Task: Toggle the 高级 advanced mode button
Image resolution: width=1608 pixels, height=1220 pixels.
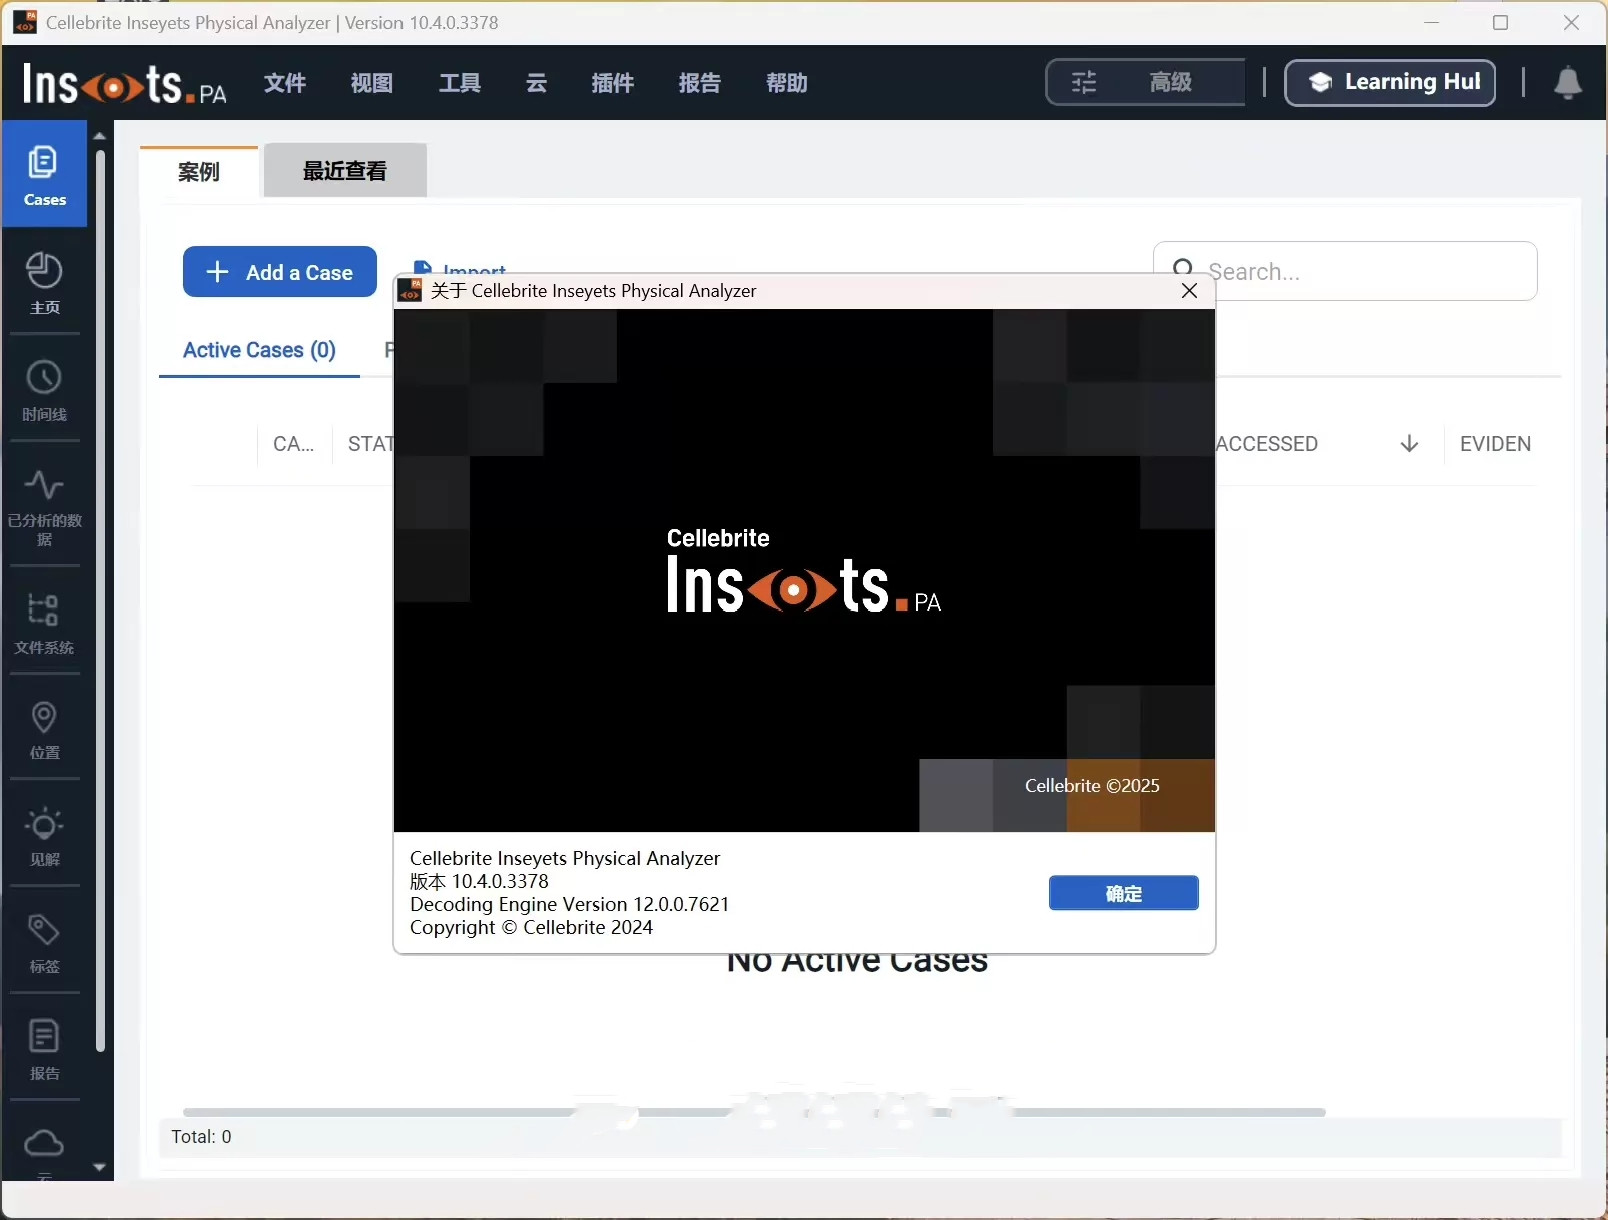Action: point(1145,82)
